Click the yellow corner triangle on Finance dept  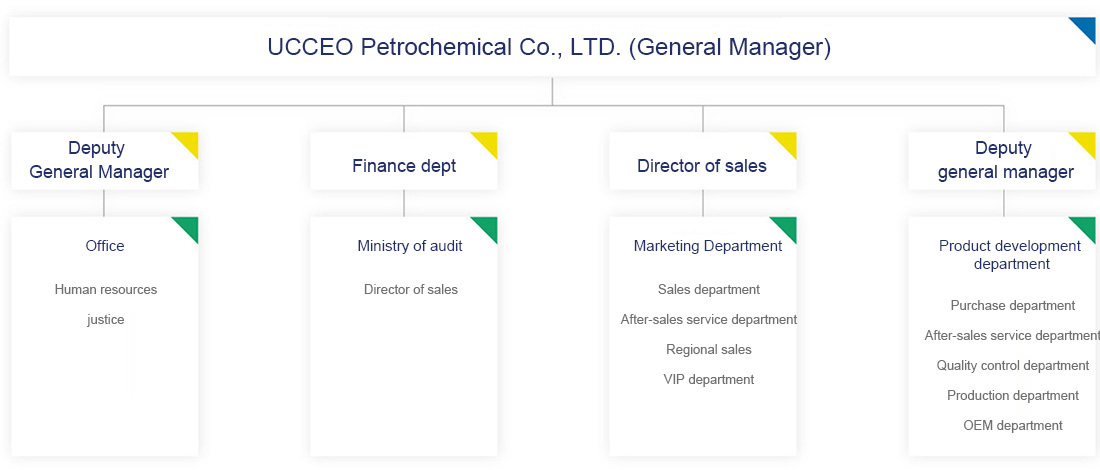point(488,141)
